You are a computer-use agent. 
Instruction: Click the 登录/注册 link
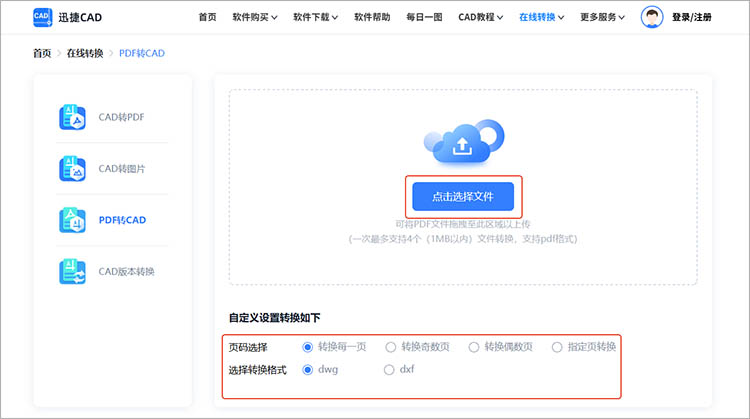click(x=692, y=17)
